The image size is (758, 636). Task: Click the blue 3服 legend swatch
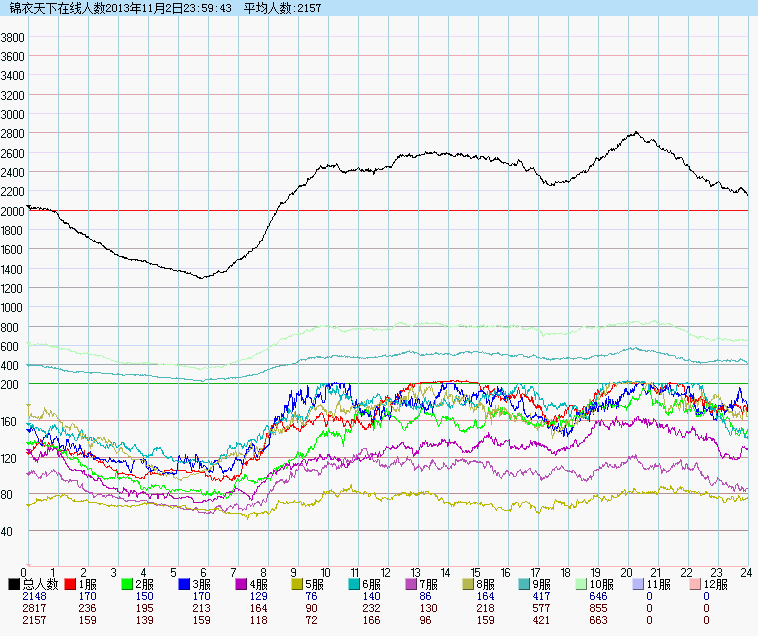coord(185,584)
